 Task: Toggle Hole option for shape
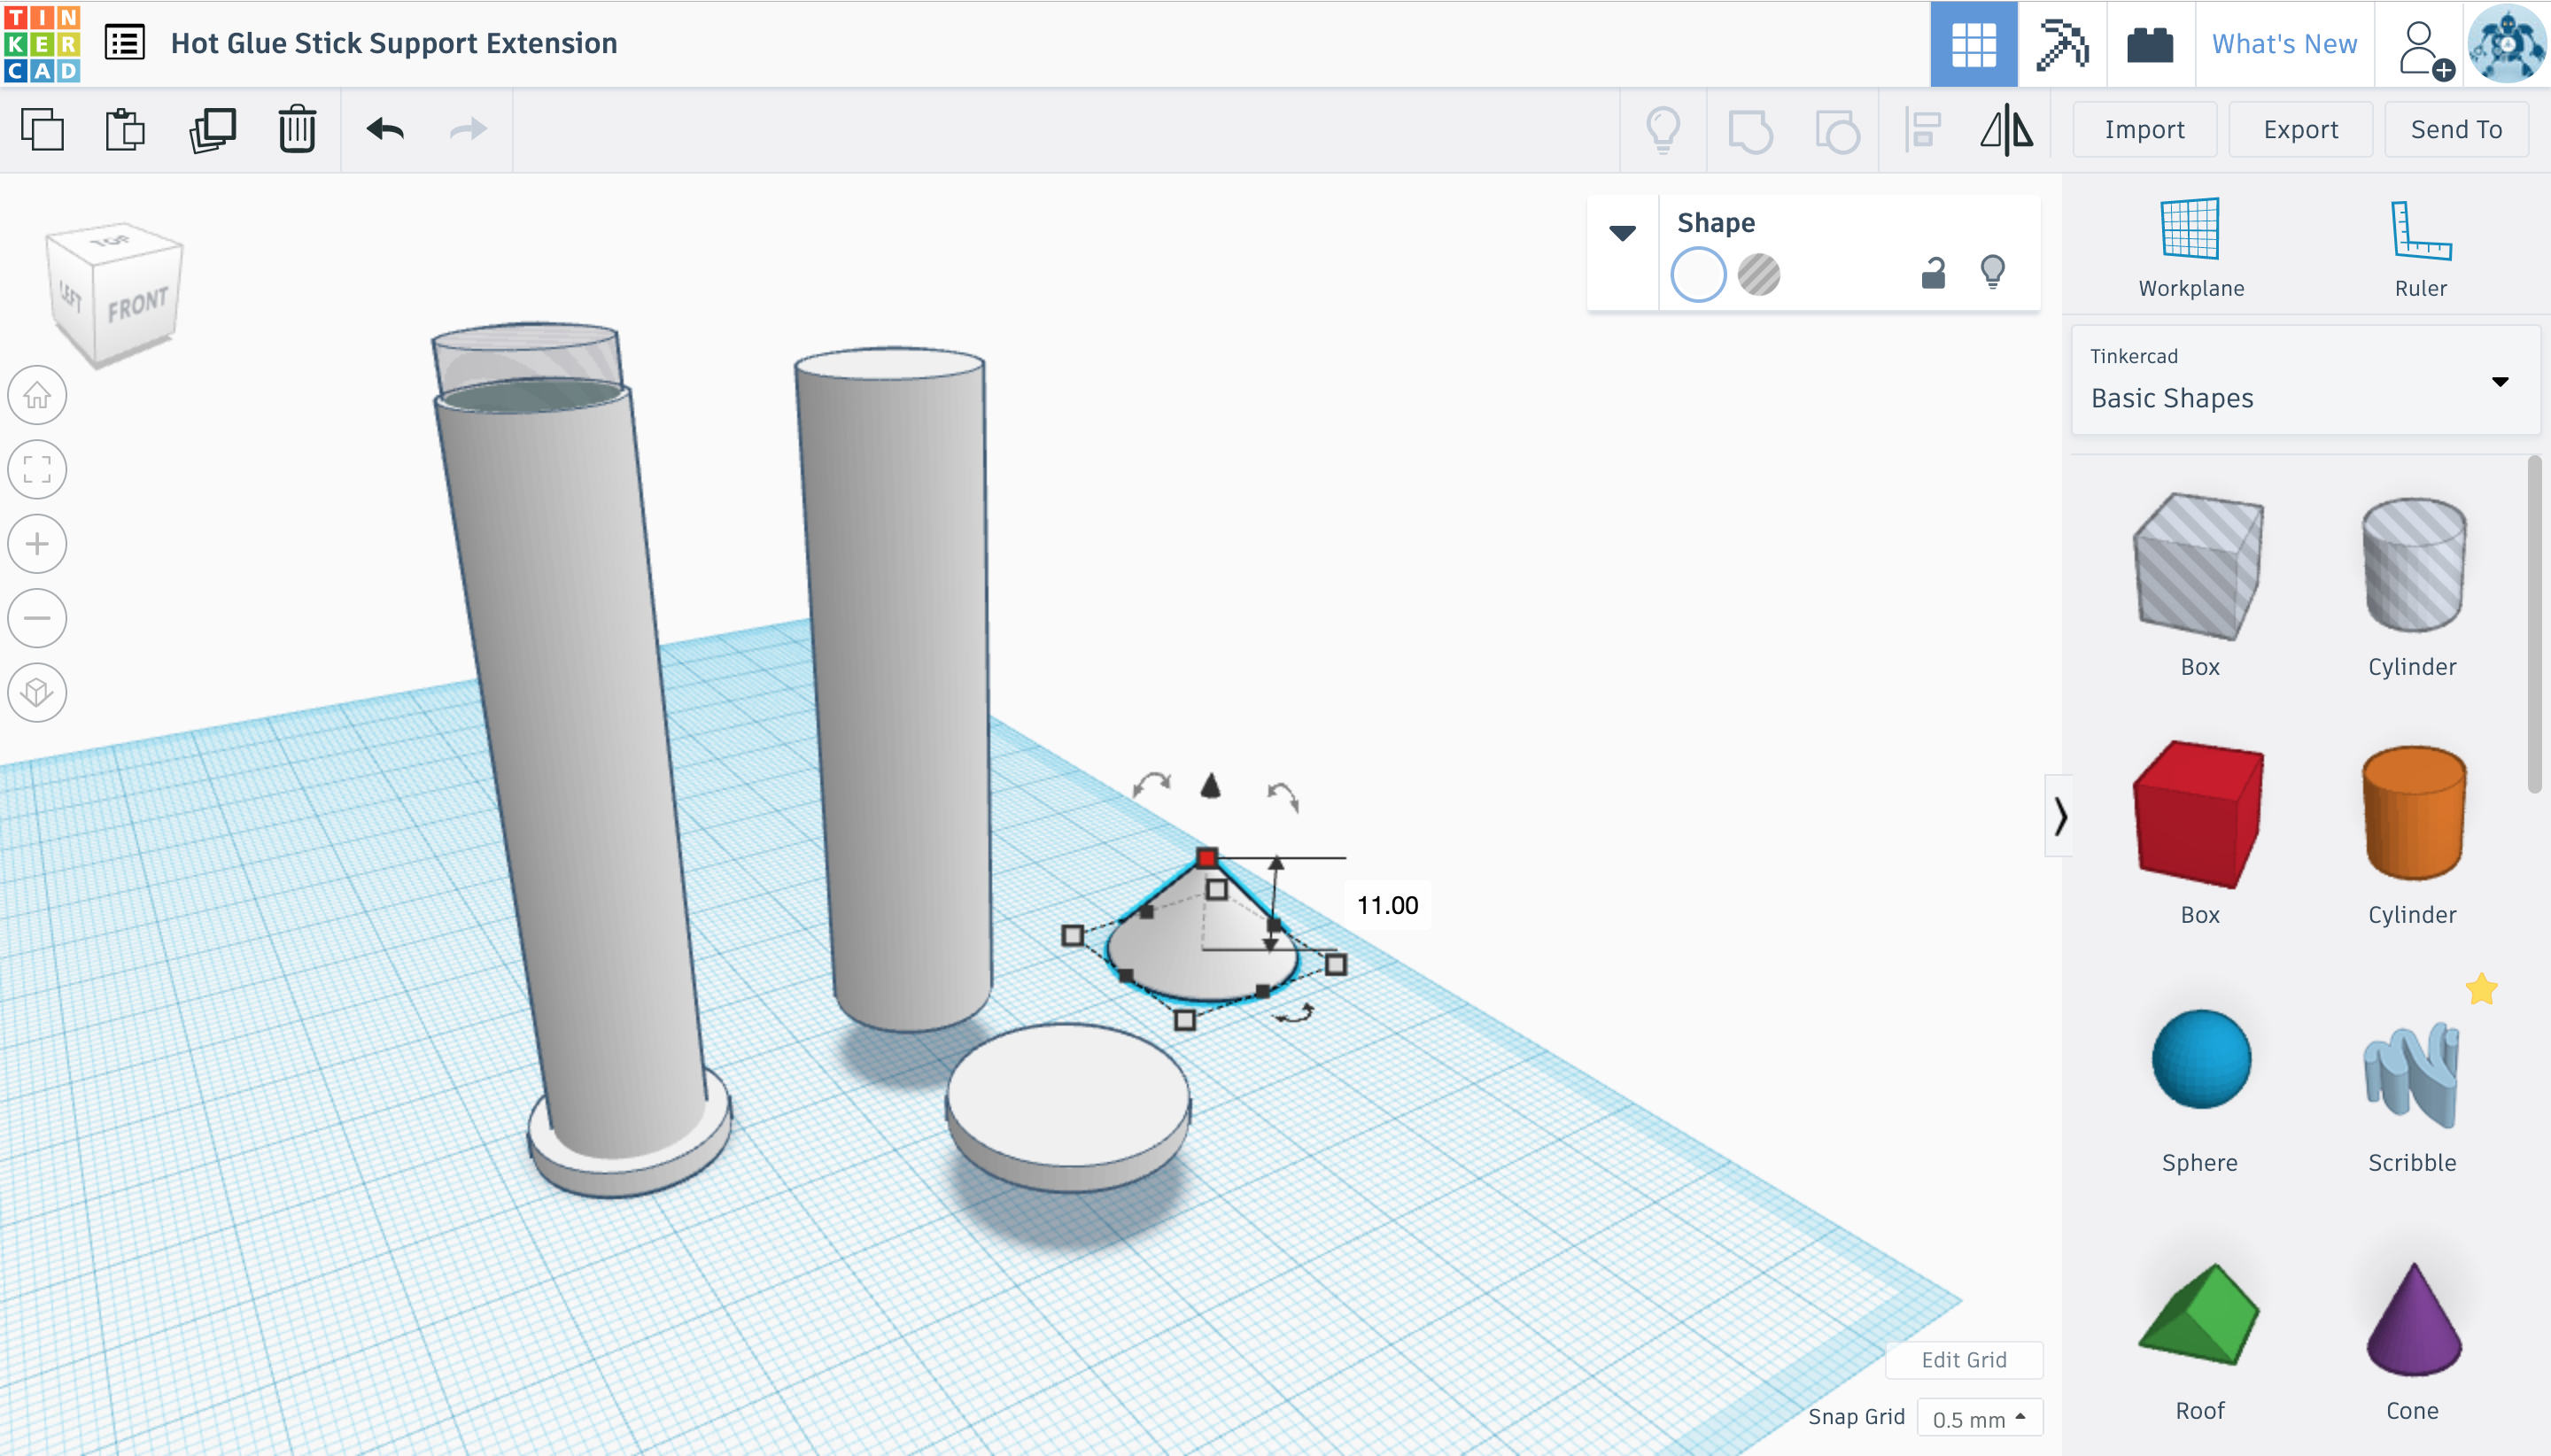(x=1759, y=275)
